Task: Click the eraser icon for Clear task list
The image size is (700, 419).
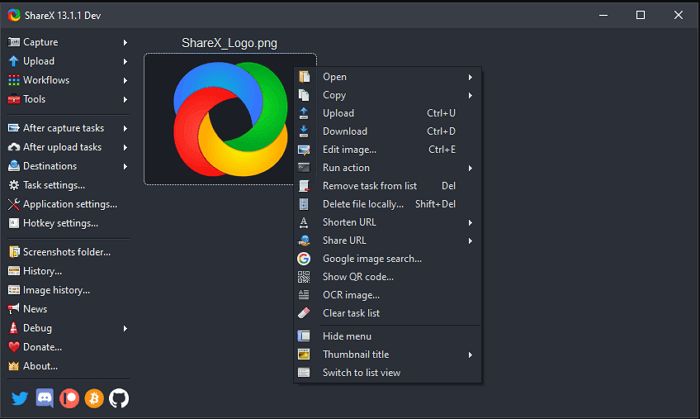Action: tap(304, 313)
